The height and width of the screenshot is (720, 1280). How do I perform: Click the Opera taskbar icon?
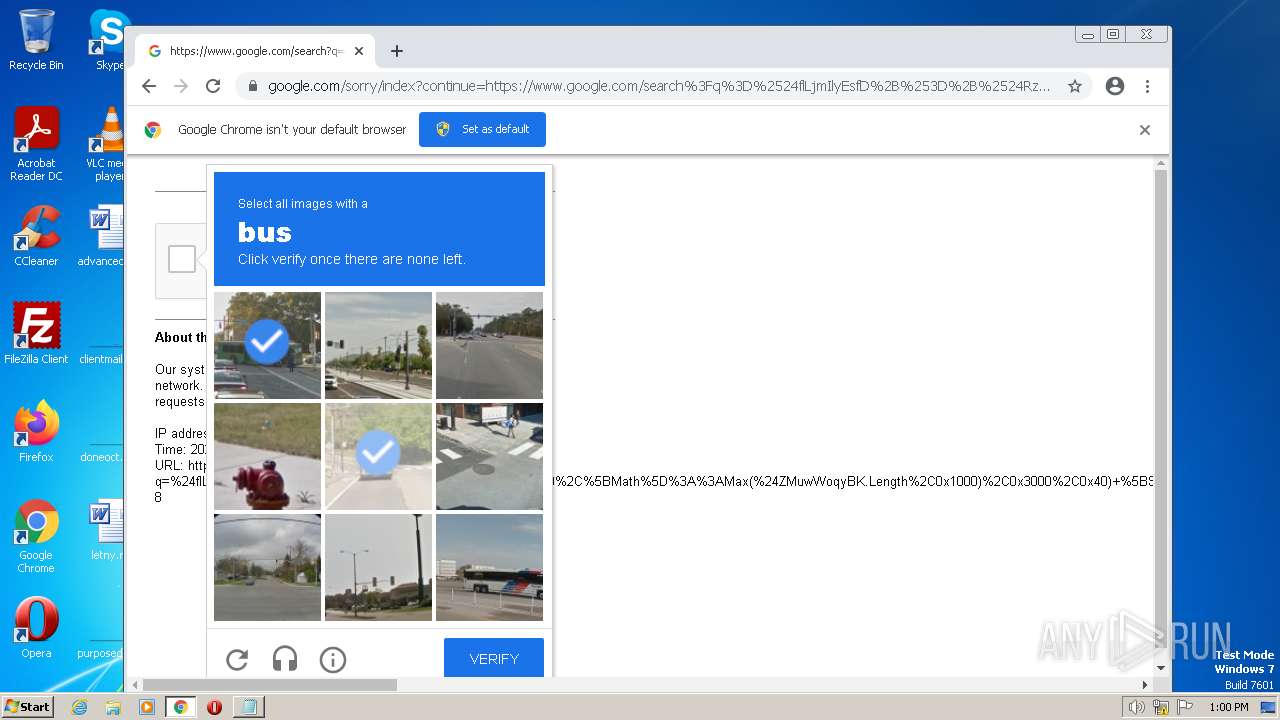click(x=214, y=707)
